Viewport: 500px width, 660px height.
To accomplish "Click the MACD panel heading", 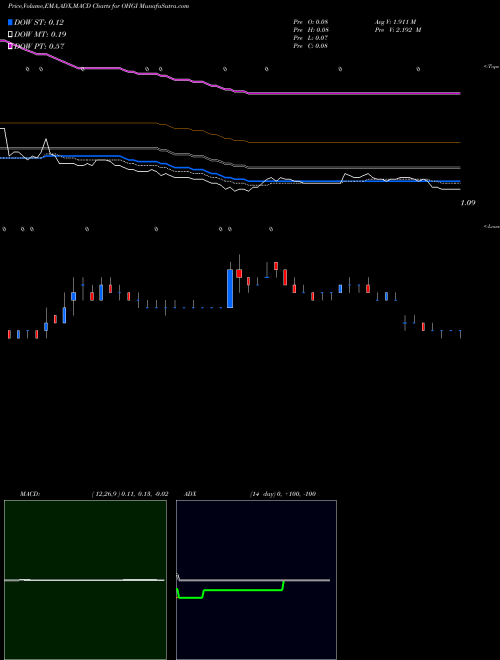I will pyautogui.click(x=30, y=494).
